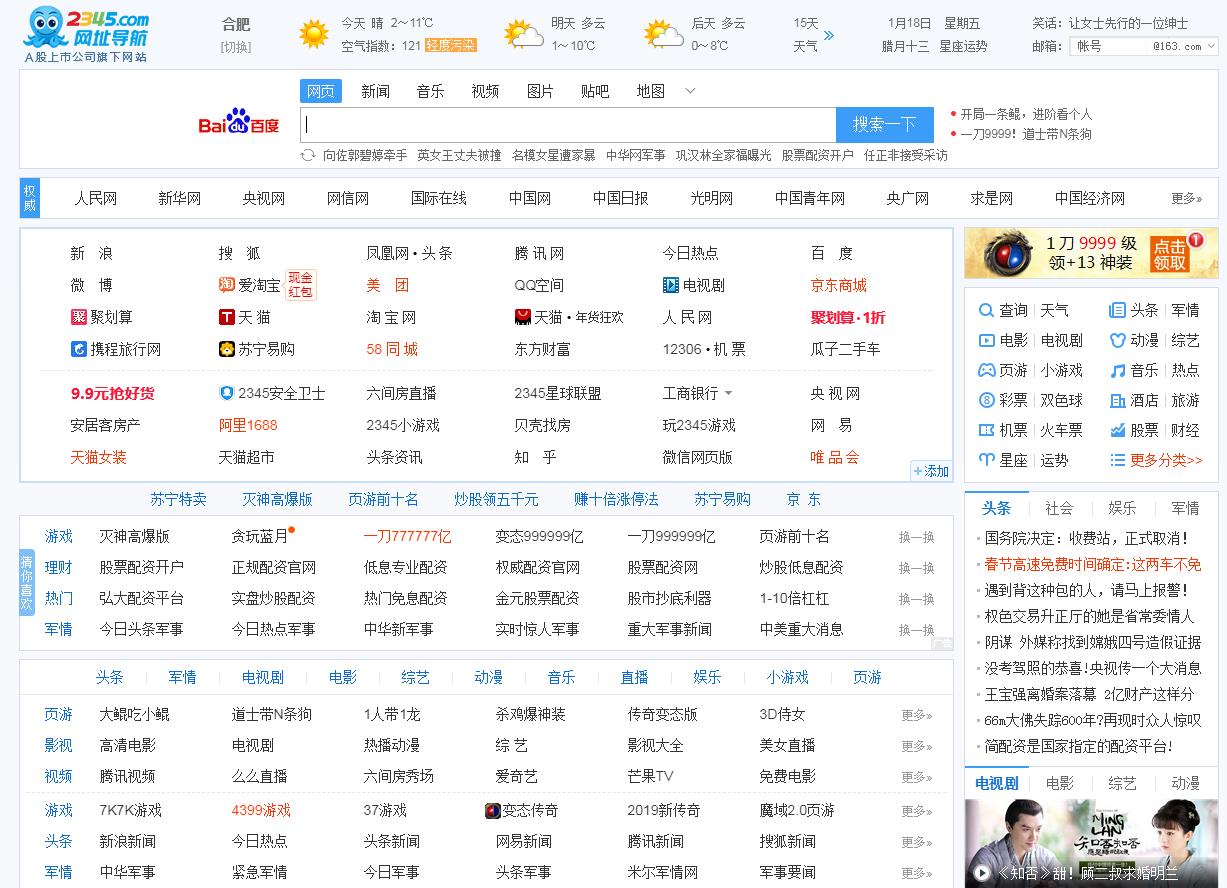Switch to 社会 news tab in sidebar
The image size is (1227, 888).
(1059, 508)
